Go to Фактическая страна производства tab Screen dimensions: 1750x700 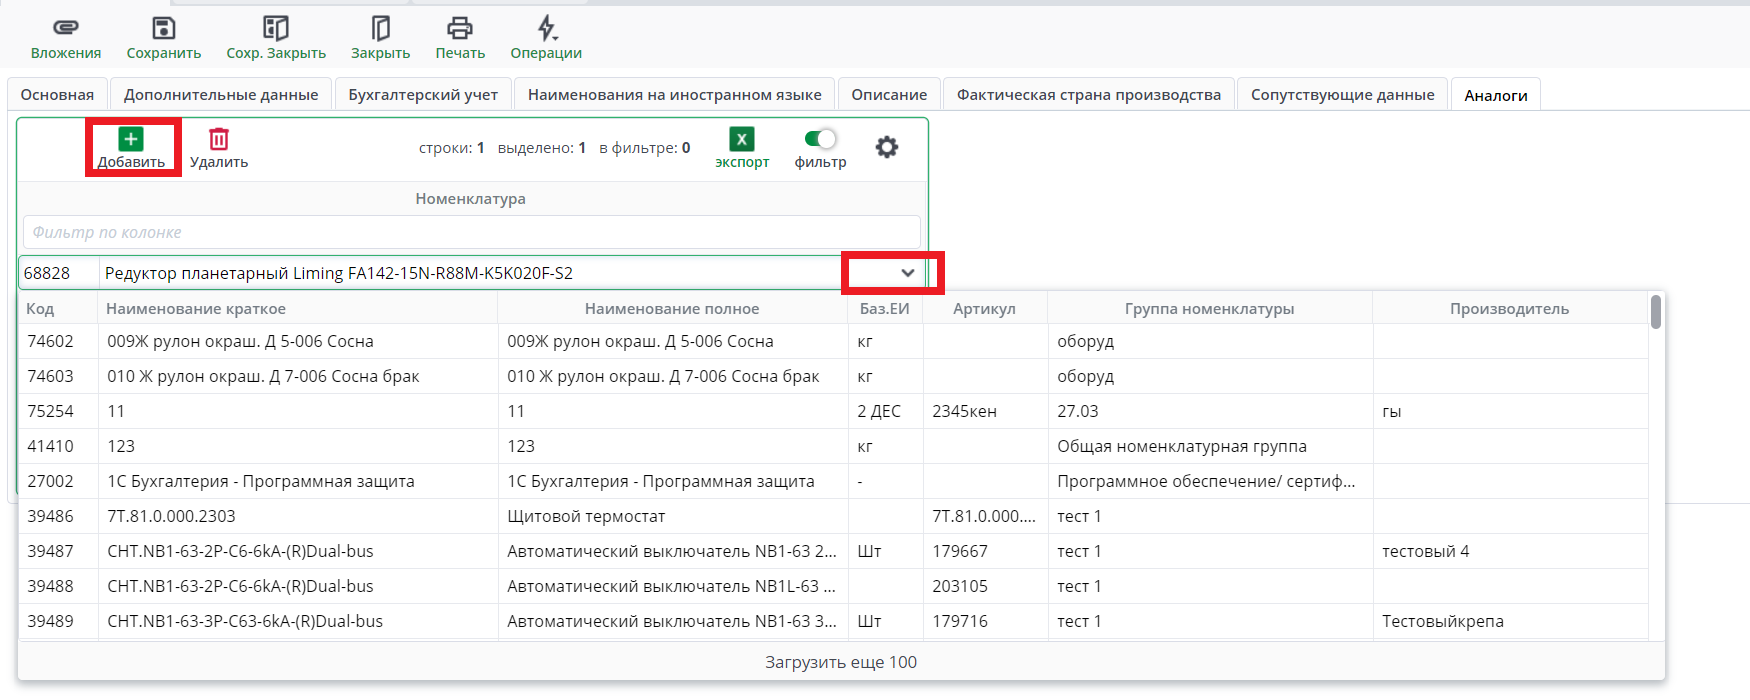(1088, 95)
